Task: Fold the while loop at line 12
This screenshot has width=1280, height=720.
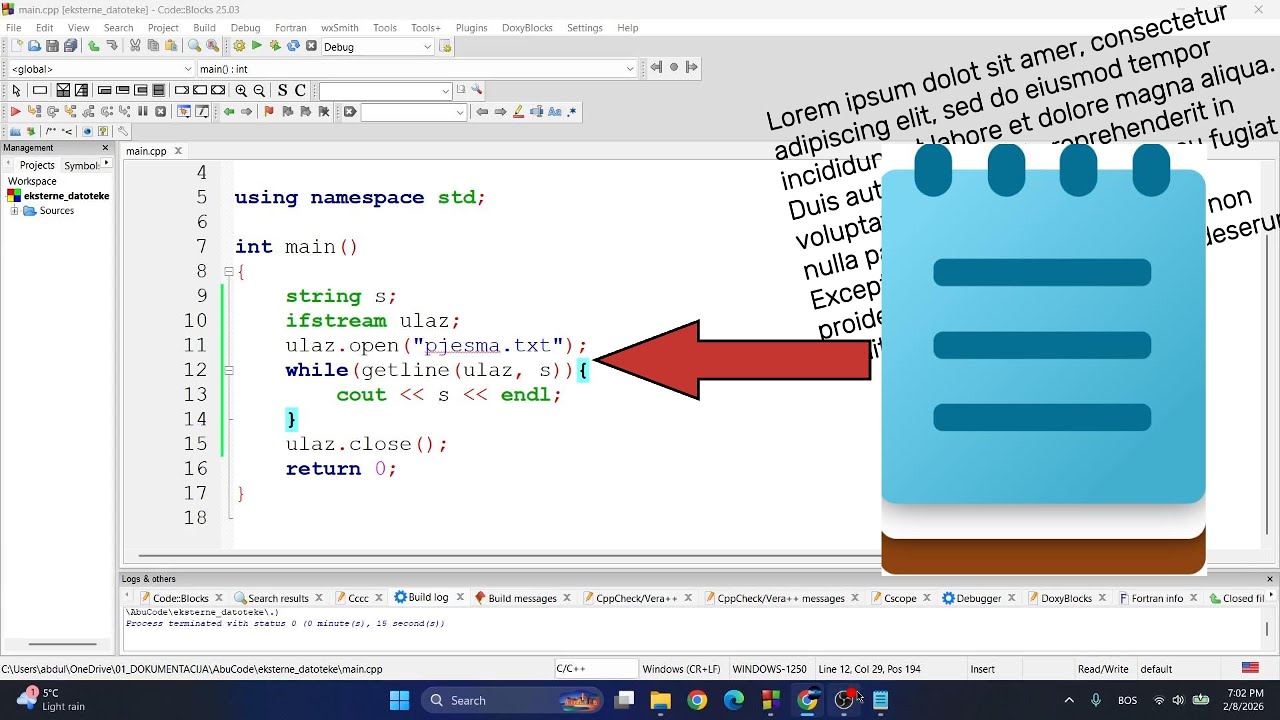Action: click(x=228, y=370)
